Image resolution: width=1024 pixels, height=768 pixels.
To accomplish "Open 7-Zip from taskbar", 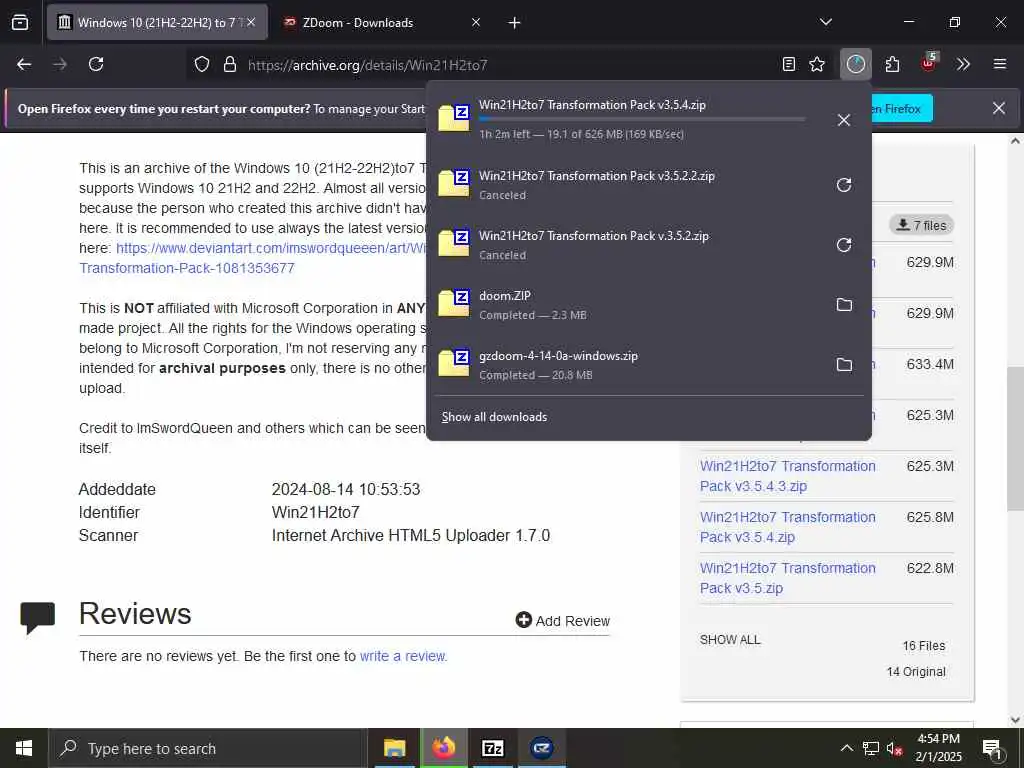I will (493, 748).
